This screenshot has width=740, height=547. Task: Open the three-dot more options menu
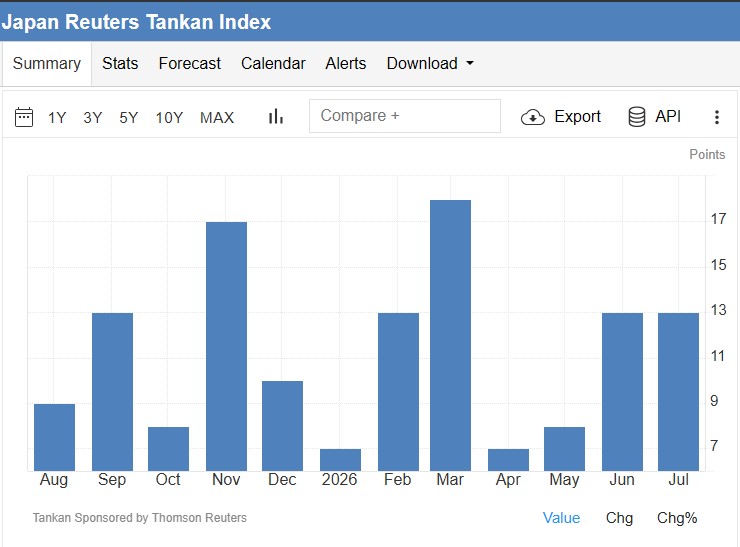click(x=716, y=117)
